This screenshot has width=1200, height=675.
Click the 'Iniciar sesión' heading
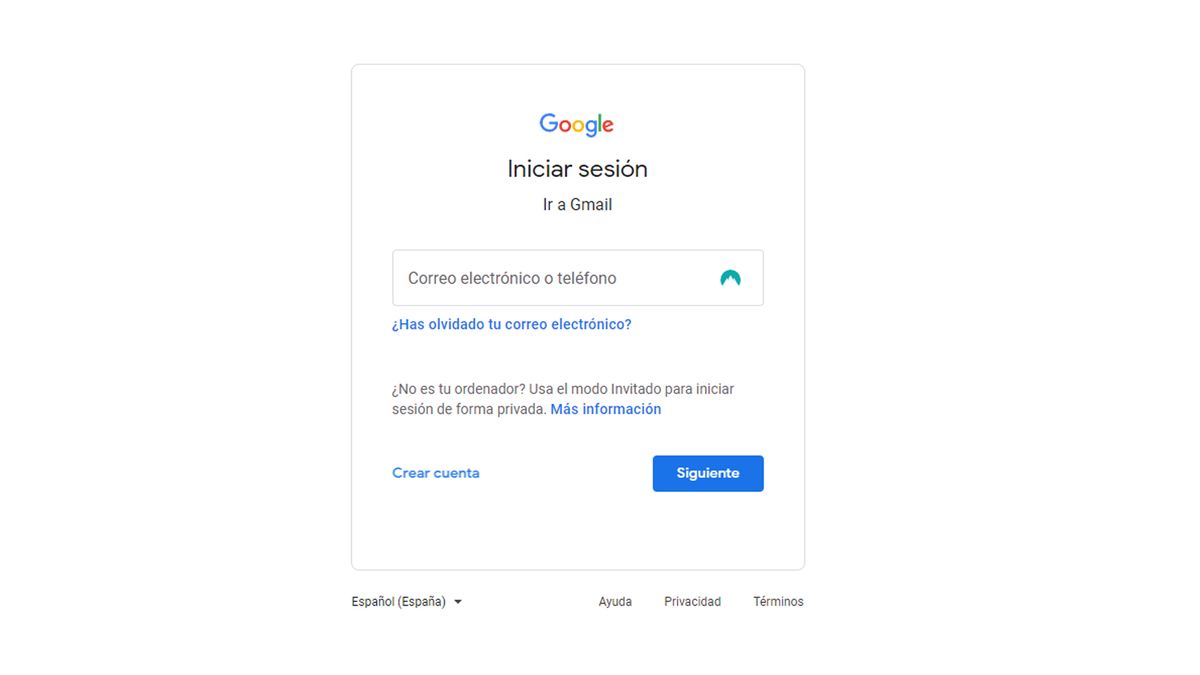(577, 168)
